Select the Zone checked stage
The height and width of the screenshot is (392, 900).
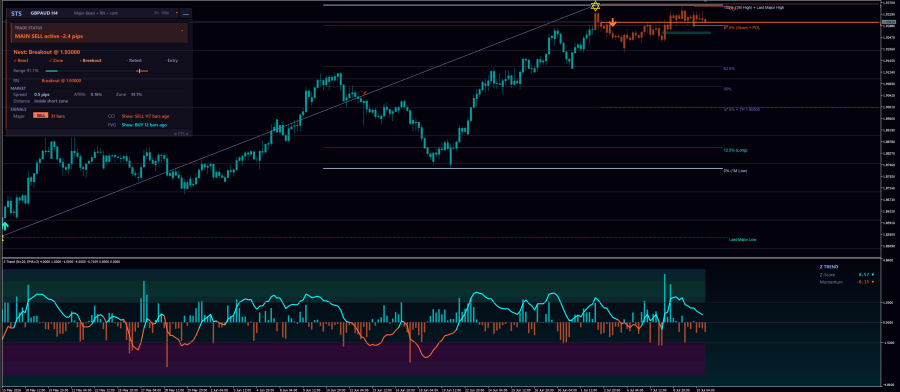coord(56,60)
